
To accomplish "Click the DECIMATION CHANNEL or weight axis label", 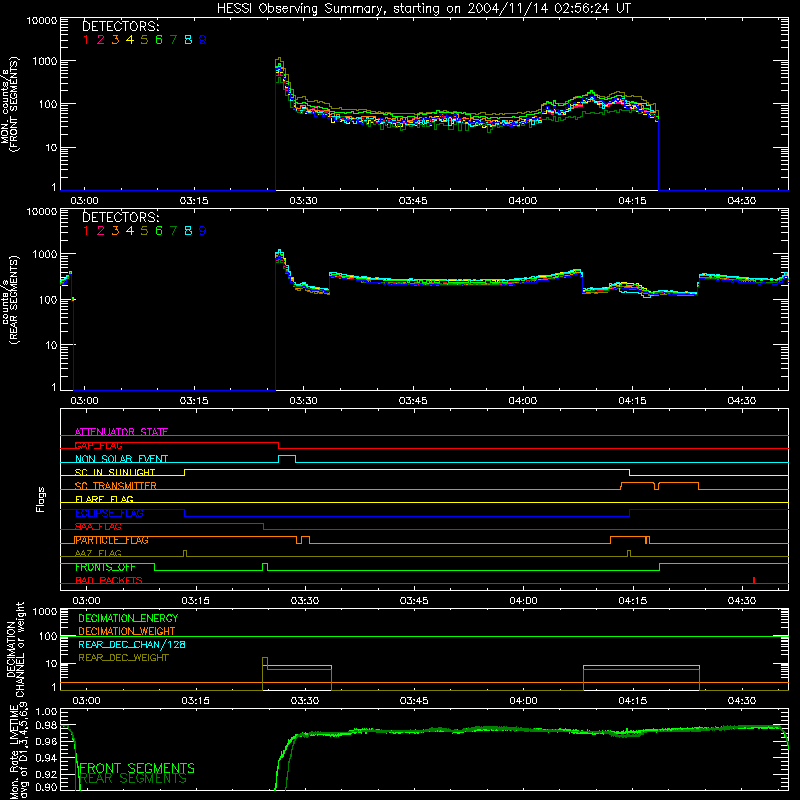I will pyautogui.click(x=15, y=649).
